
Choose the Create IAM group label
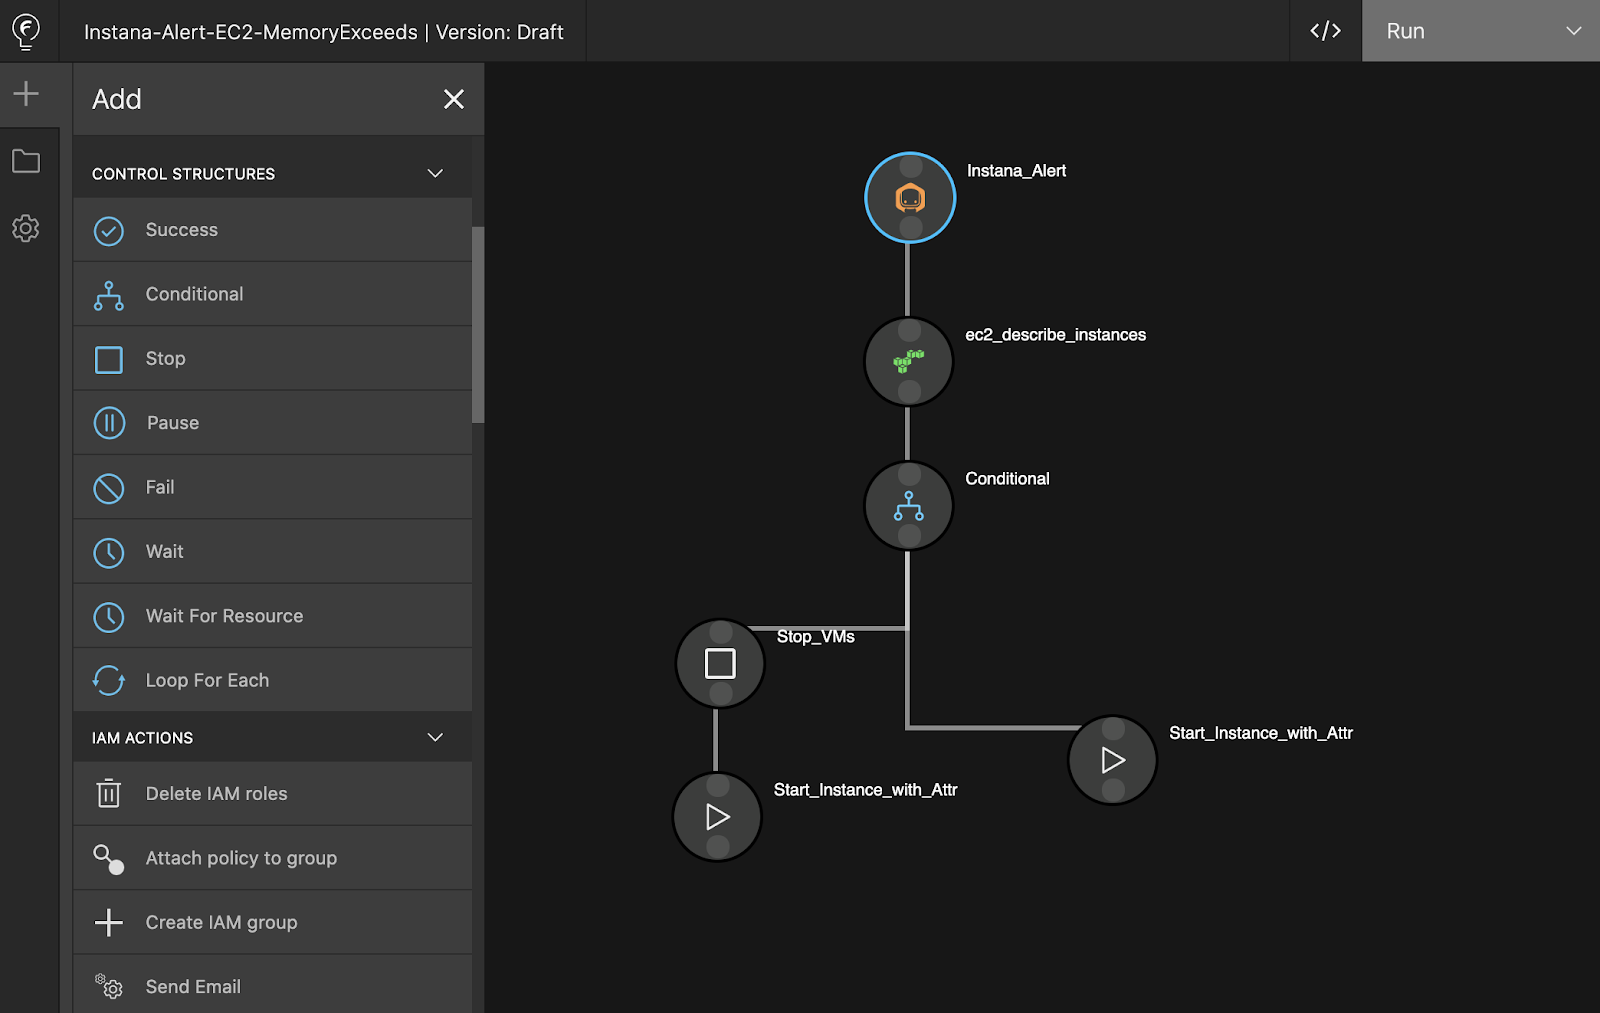pyautogui.click(x=222, y=922)
